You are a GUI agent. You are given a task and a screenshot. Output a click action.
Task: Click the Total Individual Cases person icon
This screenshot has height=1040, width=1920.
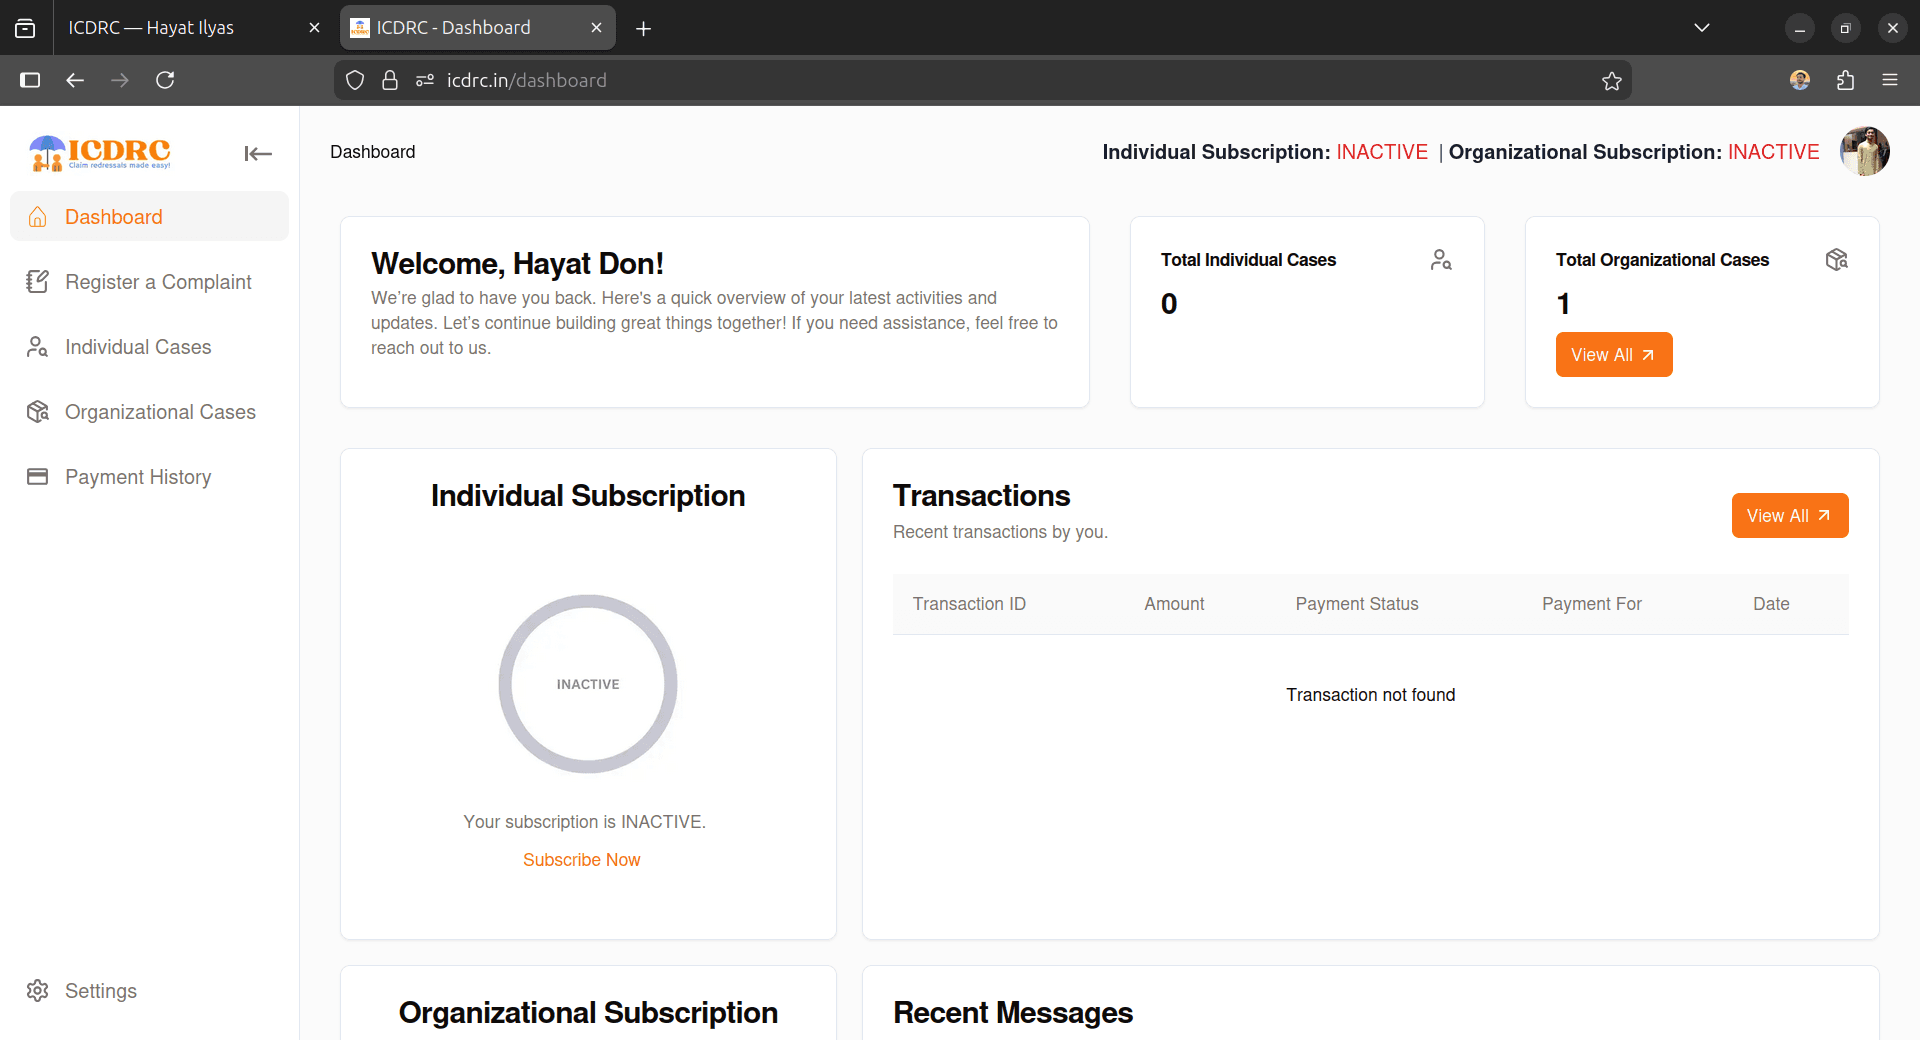pos(1441,260)
